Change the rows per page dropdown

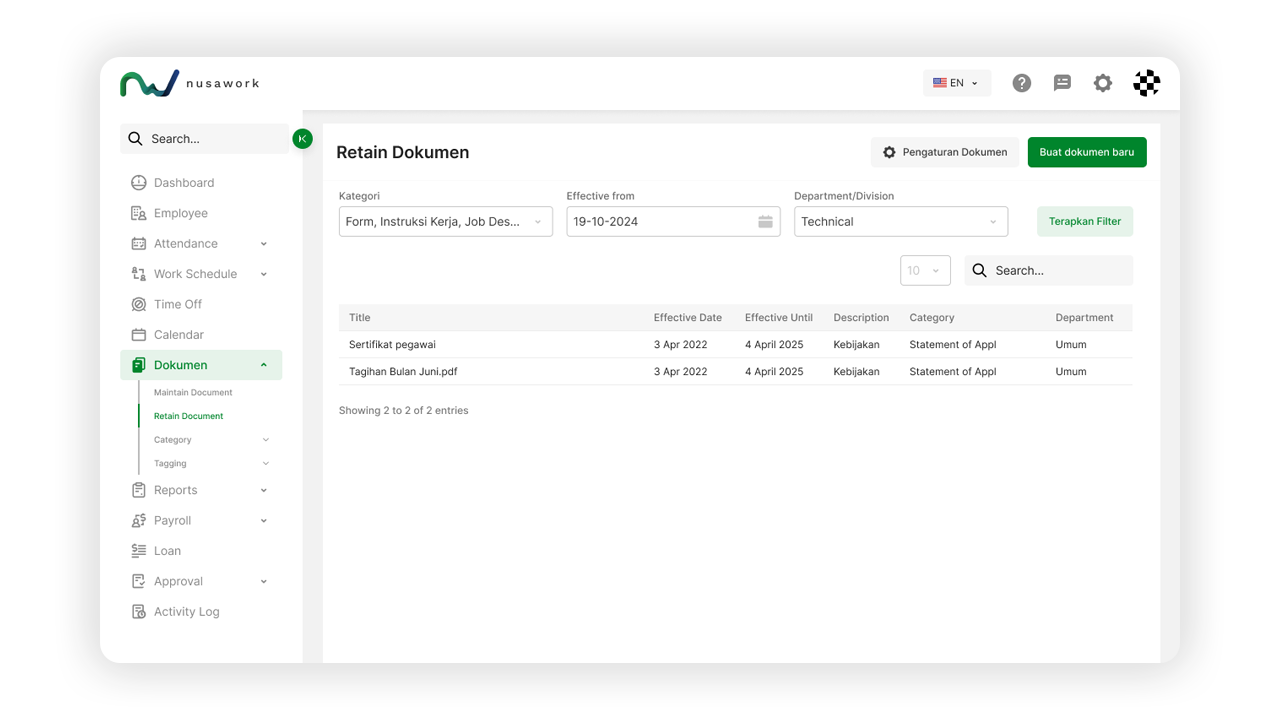point(924,271)
